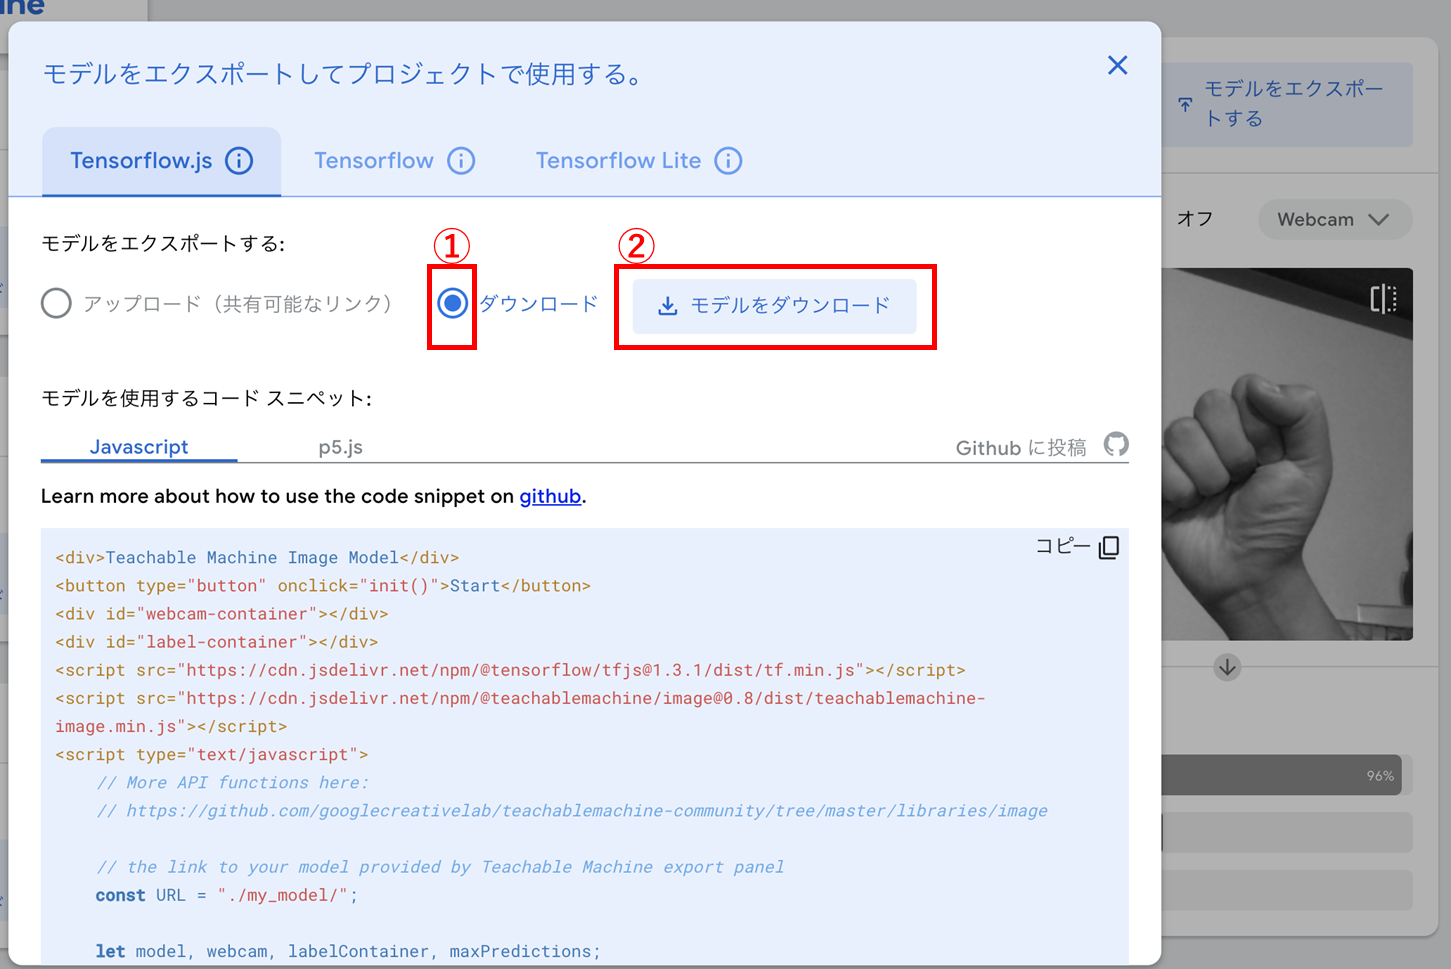1451x969 pixels.
Task: Click the webcam-container div code line
Action: pyautogui.click(x=222, y=613)
